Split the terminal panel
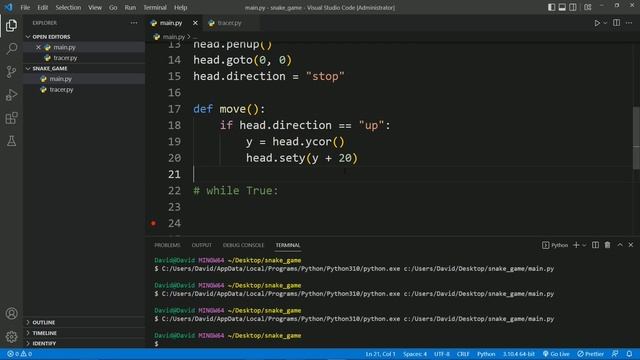Viewport: 640px width, 360px height. click(596, 245)
